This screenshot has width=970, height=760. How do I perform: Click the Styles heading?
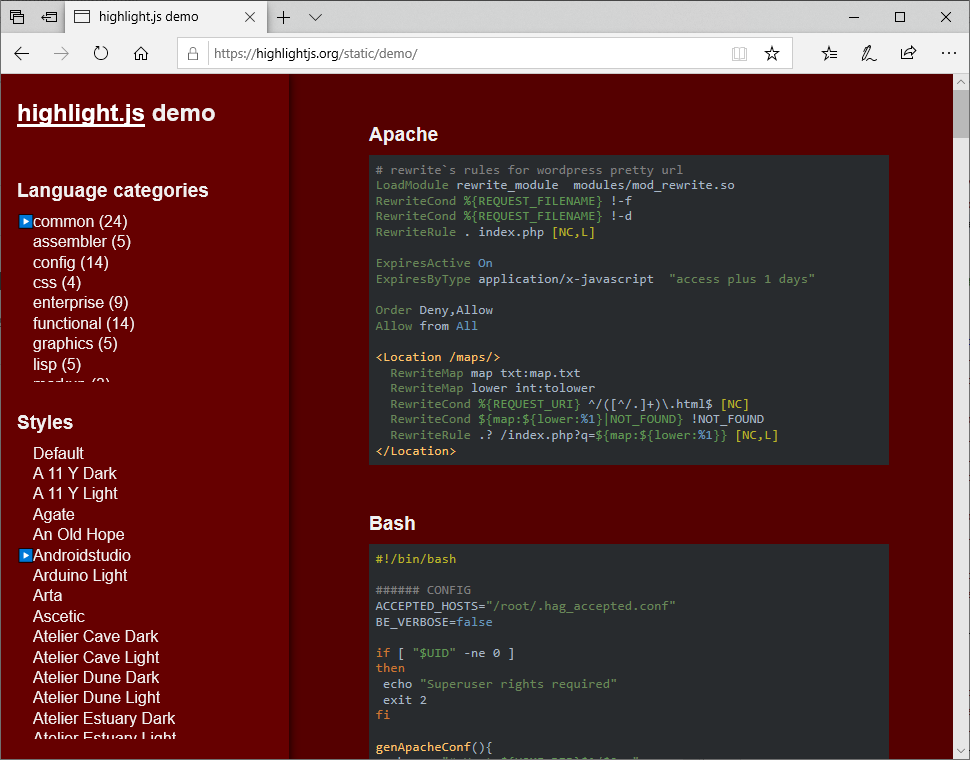(45, 422)
